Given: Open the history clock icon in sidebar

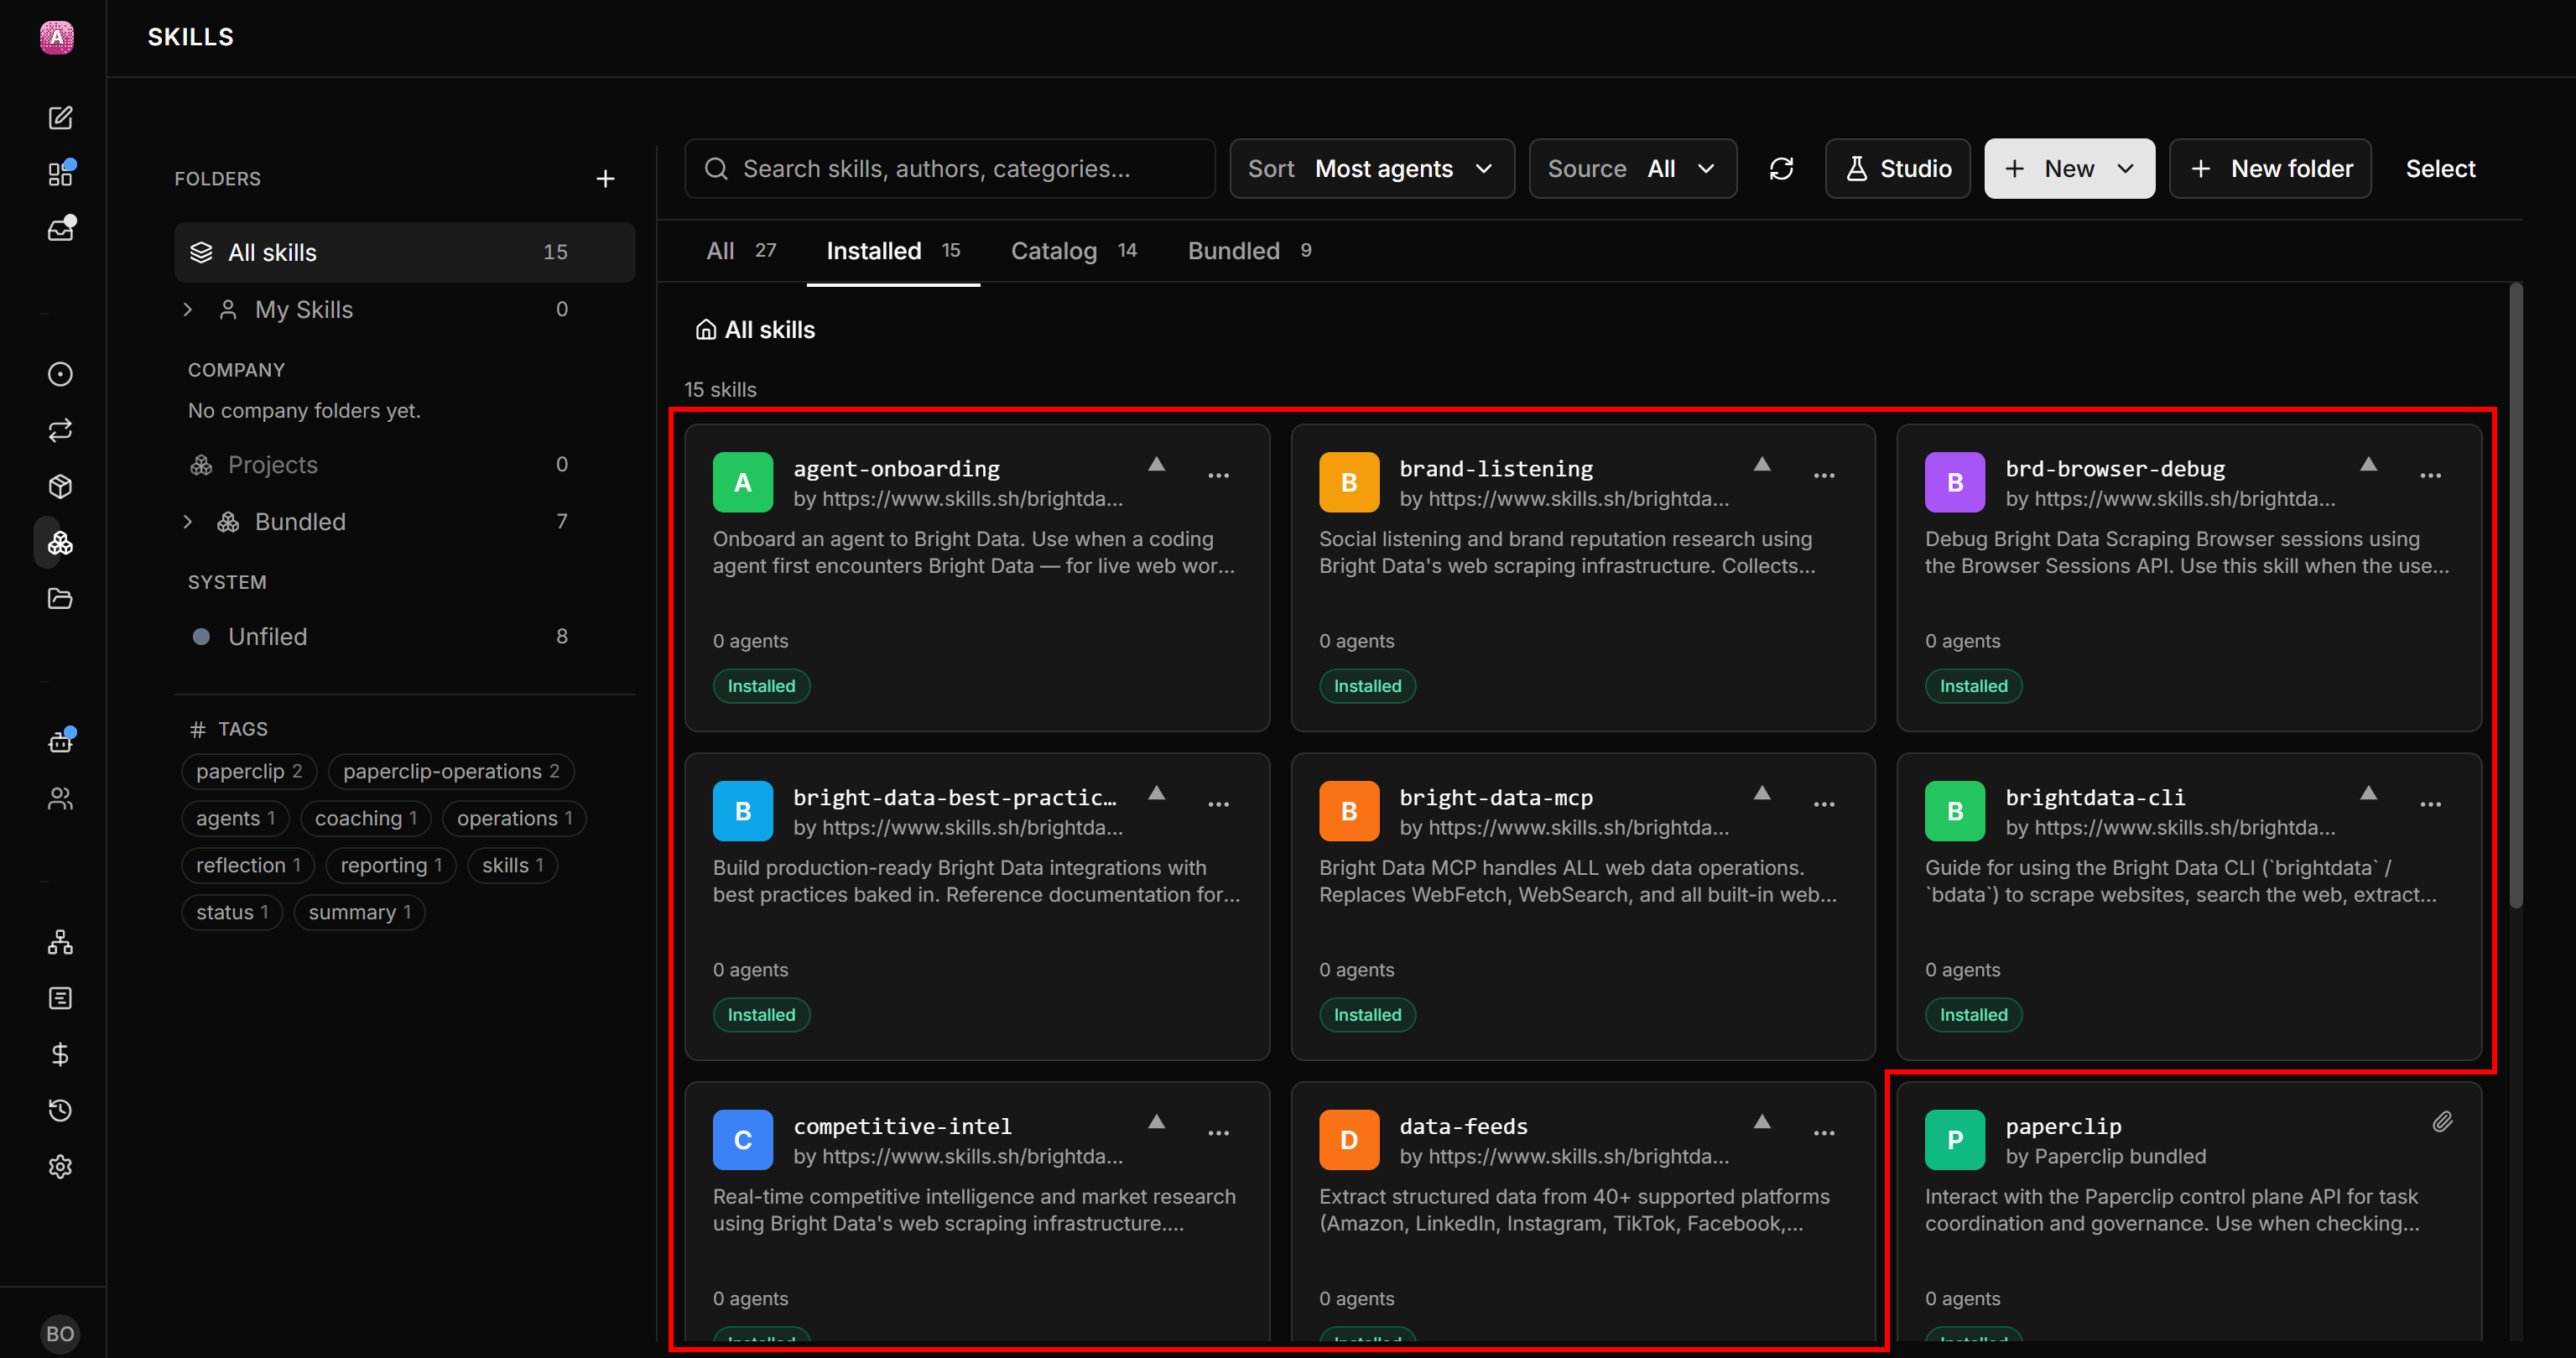Looking at the screenshot, I should (x=60, y=1110).
